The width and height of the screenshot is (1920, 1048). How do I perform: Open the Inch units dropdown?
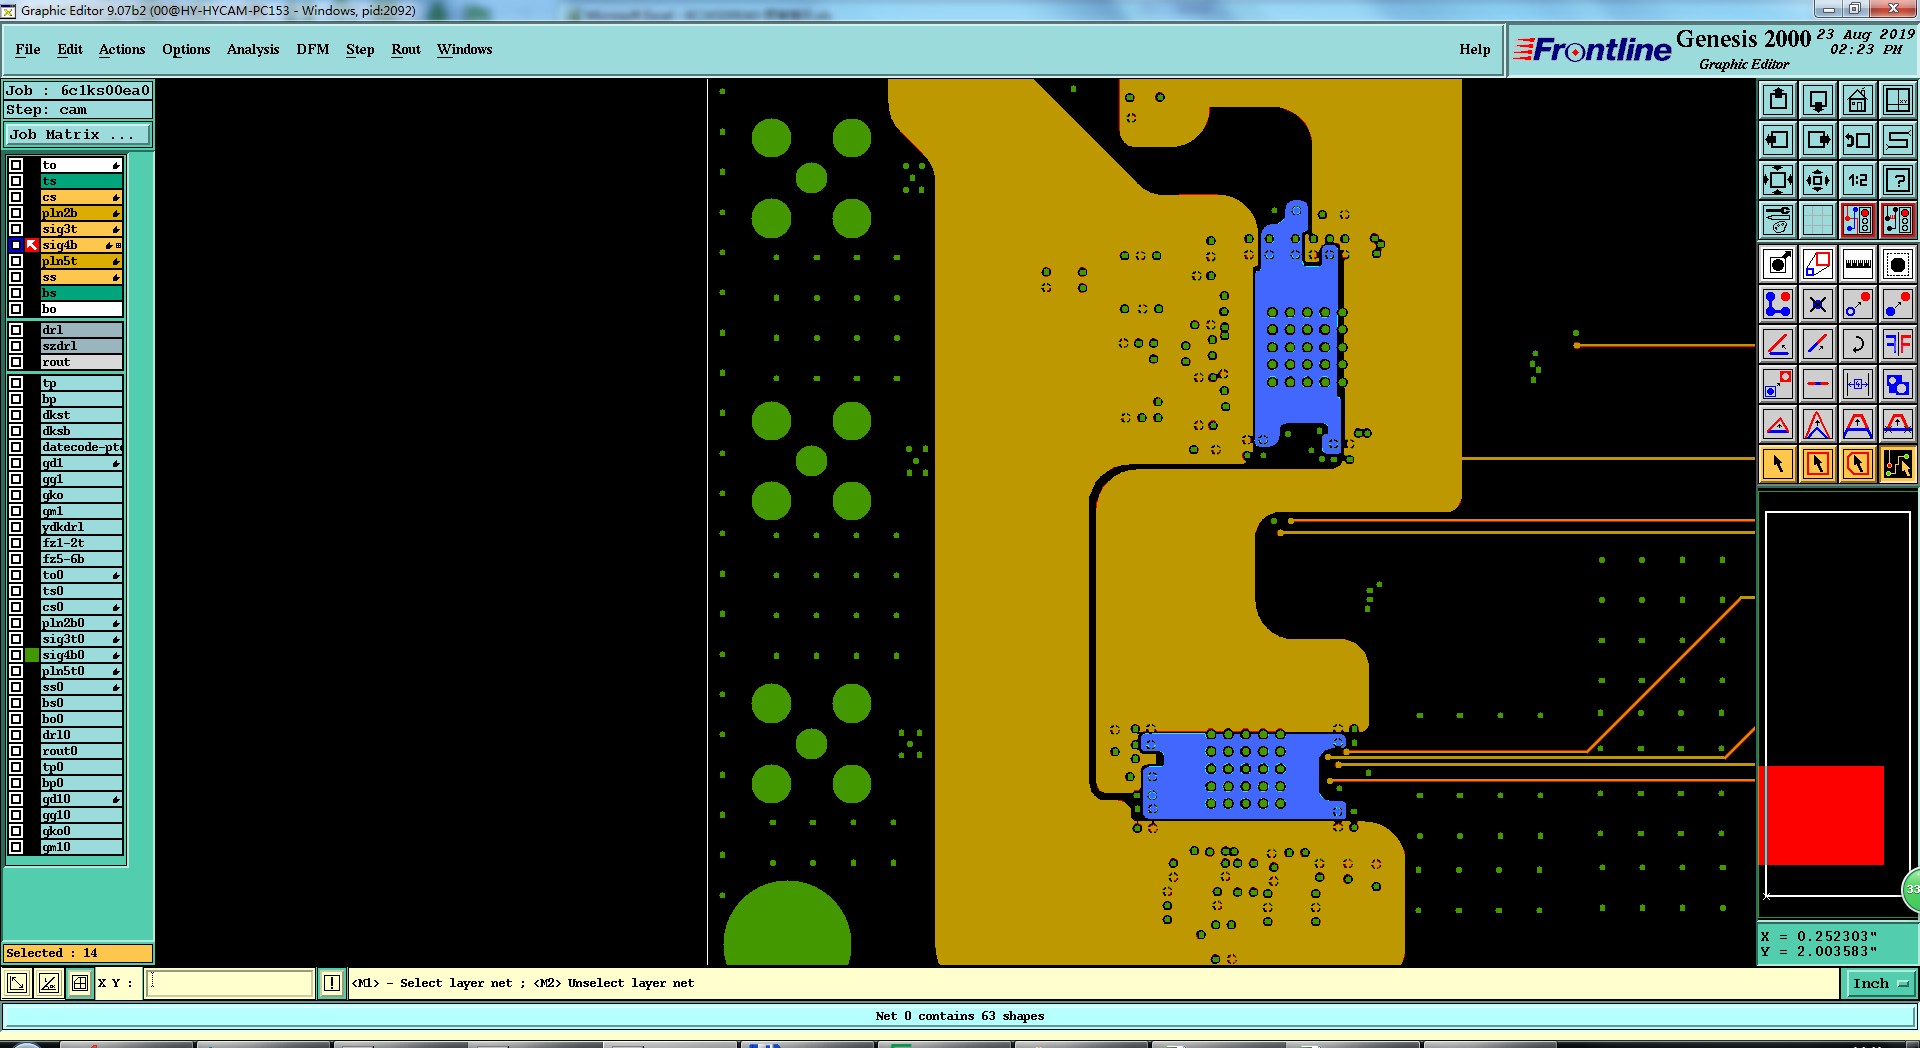click(1879, 983)
